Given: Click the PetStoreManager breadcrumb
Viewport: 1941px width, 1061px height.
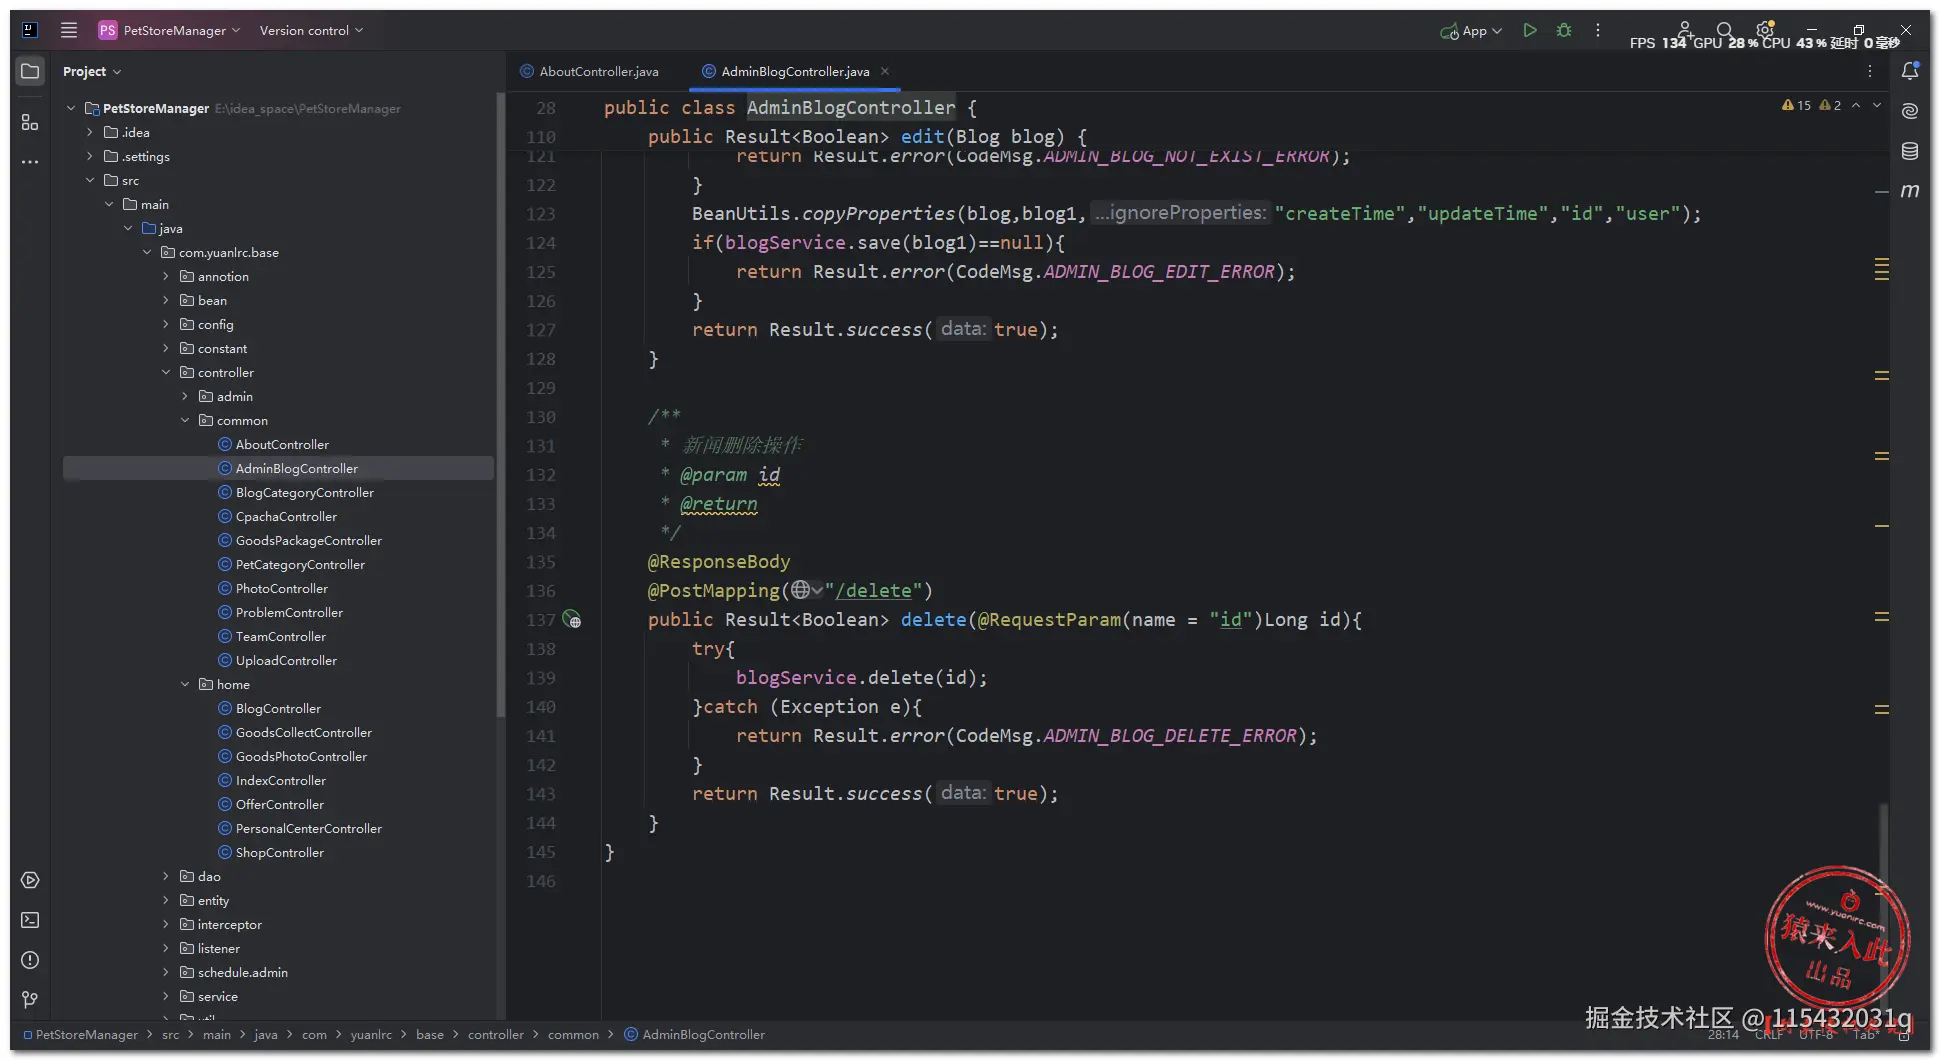Looking at the screenshot, I should 80,1034.
